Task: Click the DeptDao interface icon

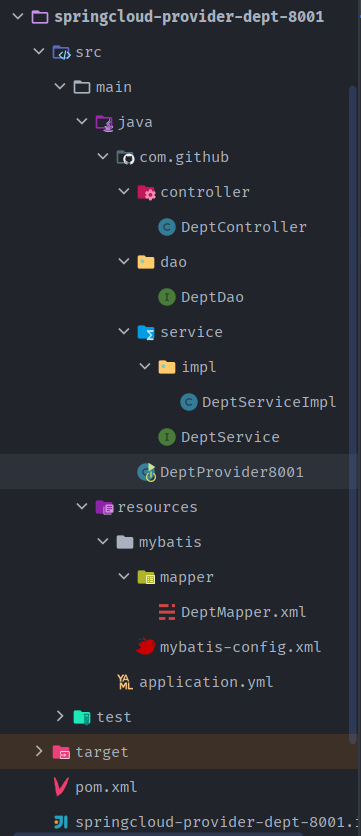Action: click(x=167, y=297)
